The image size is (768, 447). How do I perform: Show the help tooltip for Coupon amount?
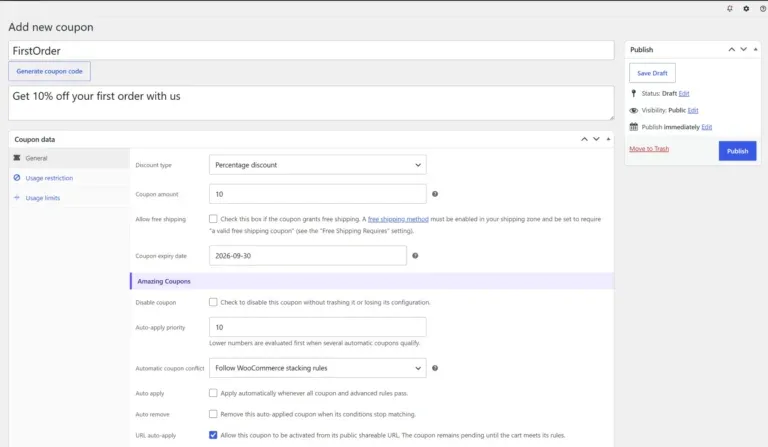[435, 194]
